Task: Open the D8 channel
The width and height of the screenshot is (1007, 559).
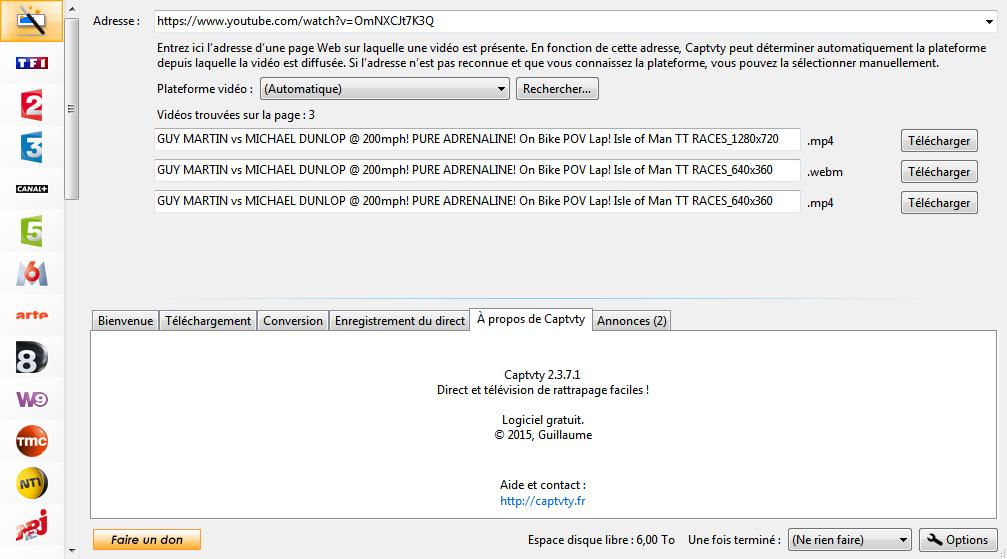Action: pyautogui.click(x=31, y=357)
